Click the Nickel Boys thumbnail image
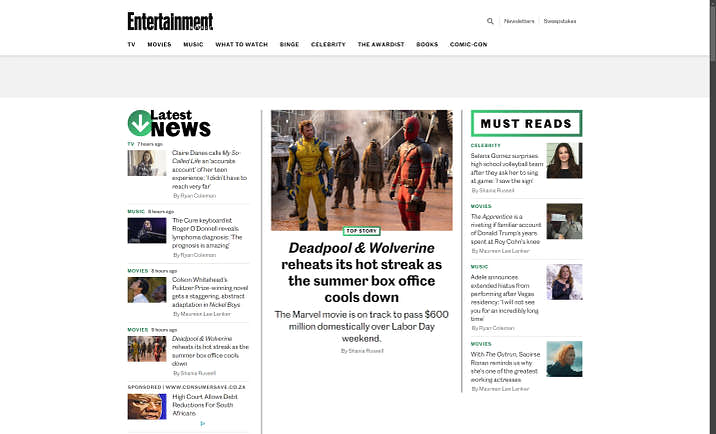The image size is (716, 434). pyautogui.click(x=147, y=290)
